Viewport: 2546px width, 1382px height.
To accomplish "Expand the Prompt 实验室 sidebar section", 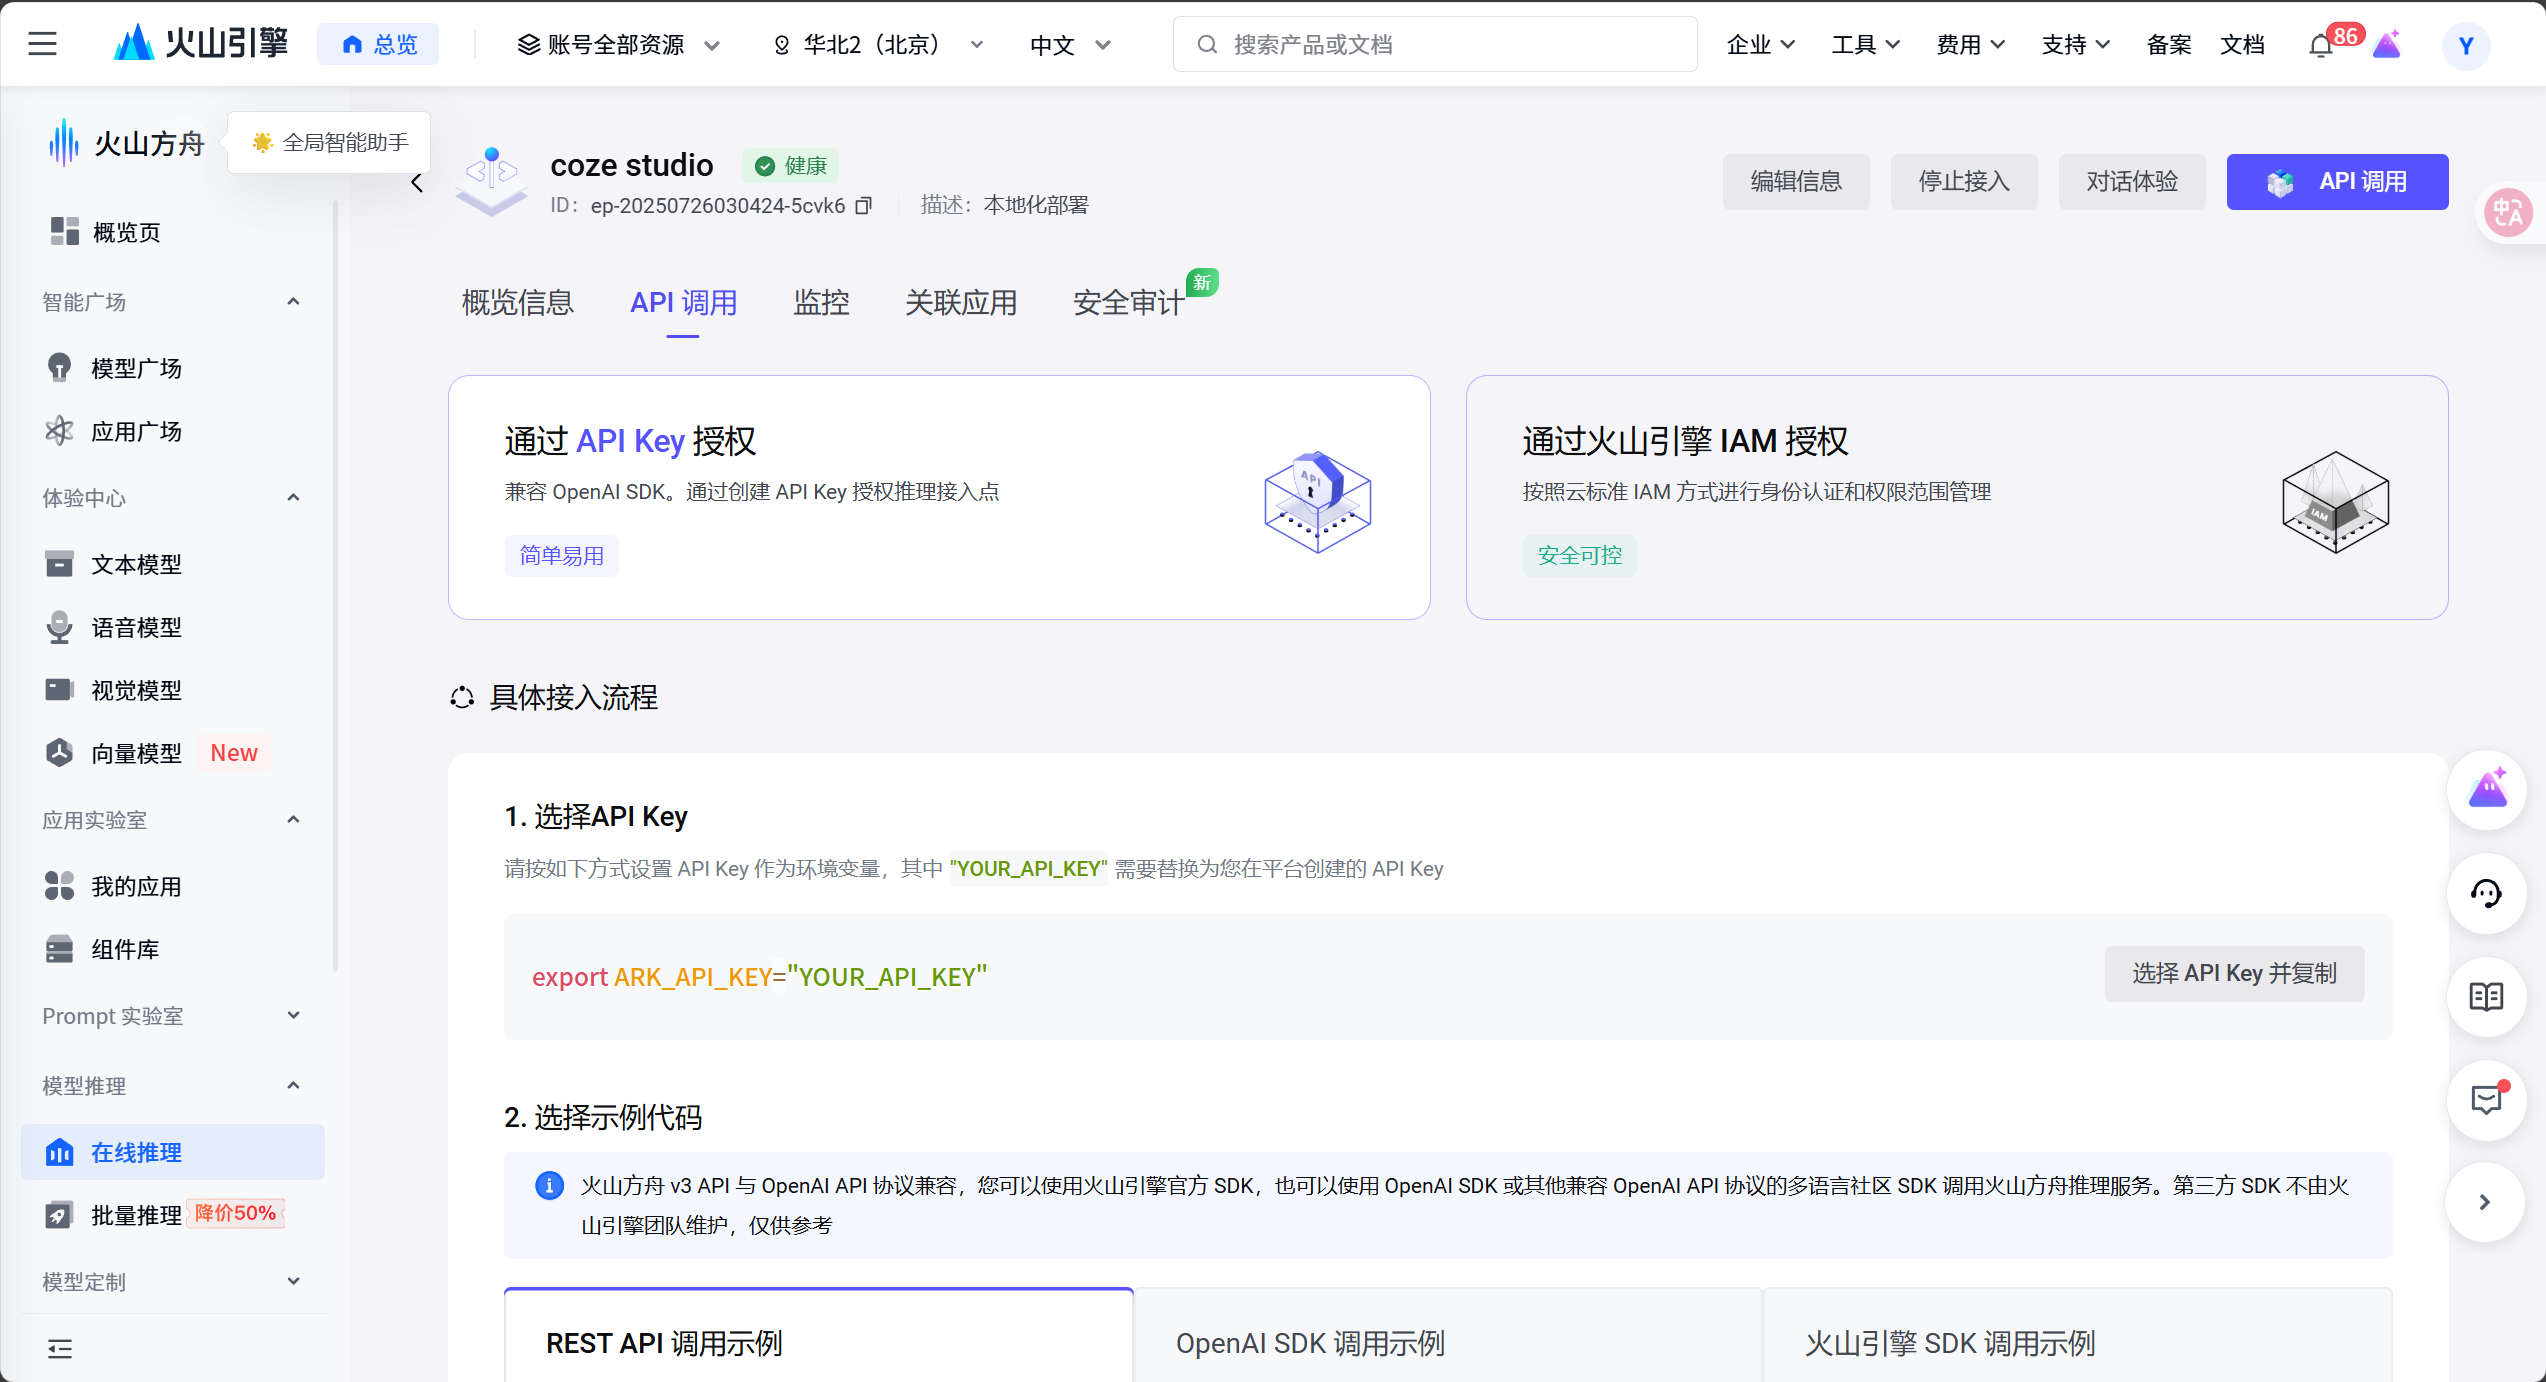I will [293, 1016].
